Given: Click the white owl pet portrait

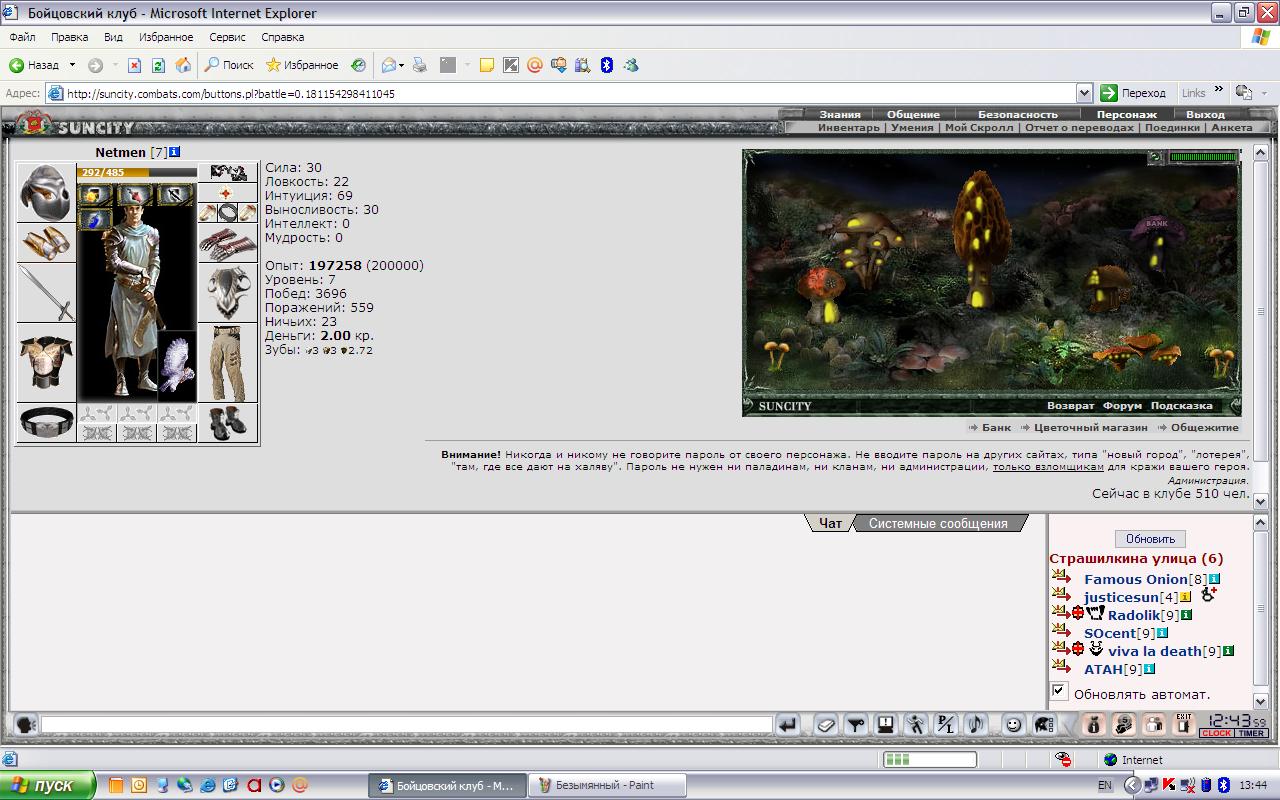Looking at the screenshot, I should pyautogui.click(x=177, y=366).
